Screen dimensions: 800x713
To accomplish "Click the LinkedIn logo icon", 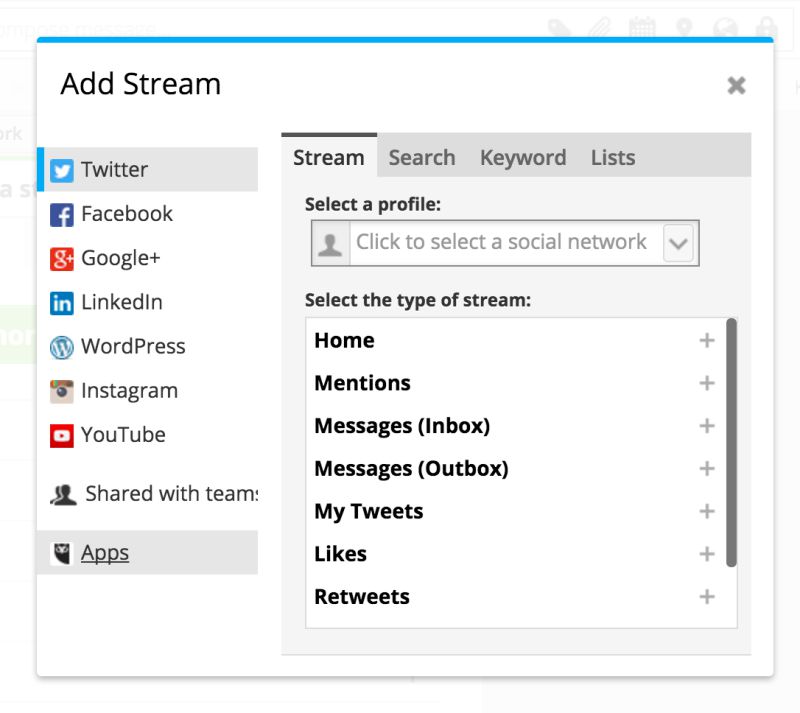I will 62,303.
